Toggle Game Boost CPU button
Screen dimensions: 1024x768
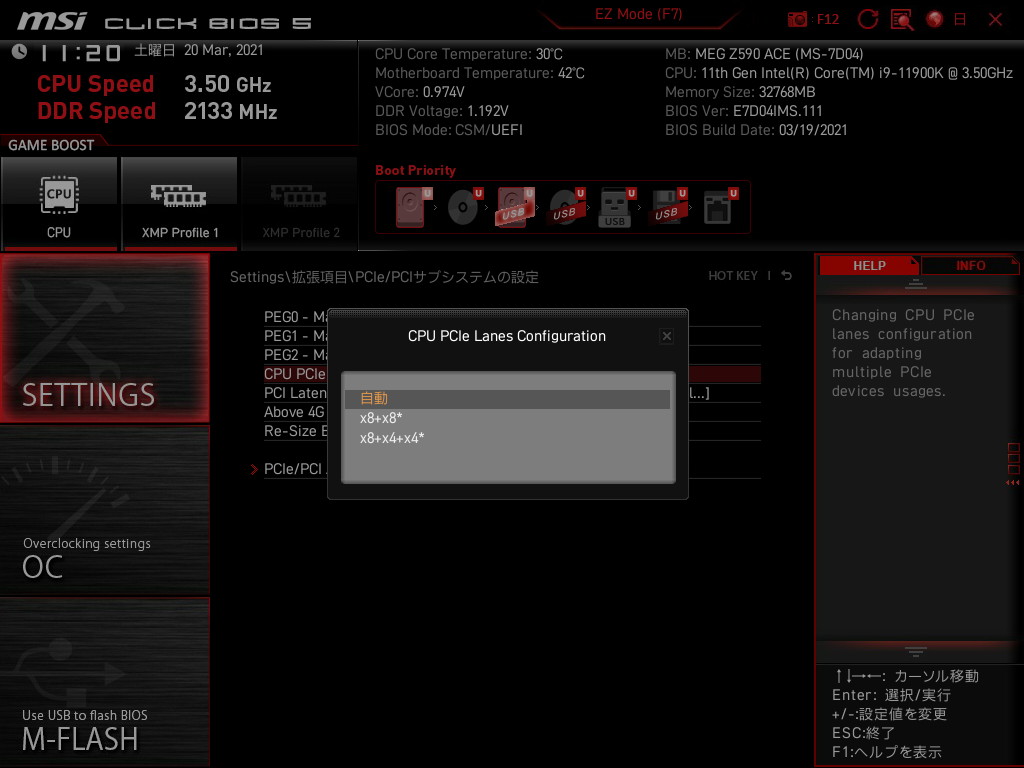pyautogui.click(x=59, y=203)
